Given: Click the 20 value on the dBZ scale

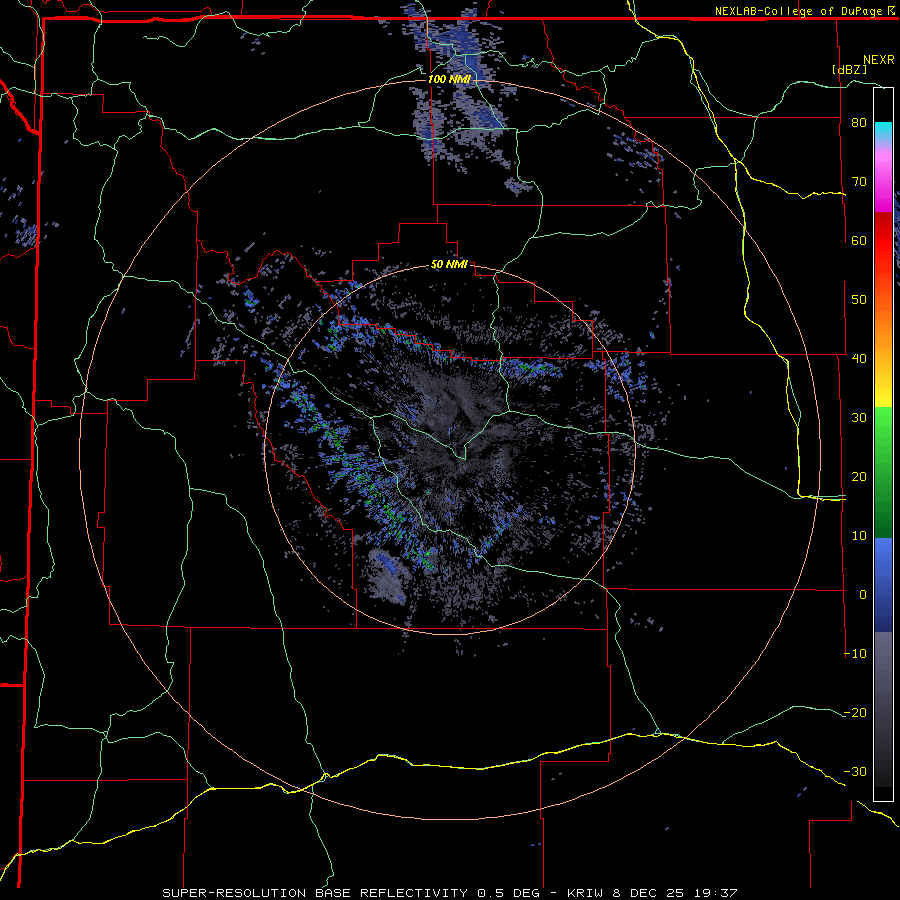Looking at the screenshot, I should pos(859,477).
